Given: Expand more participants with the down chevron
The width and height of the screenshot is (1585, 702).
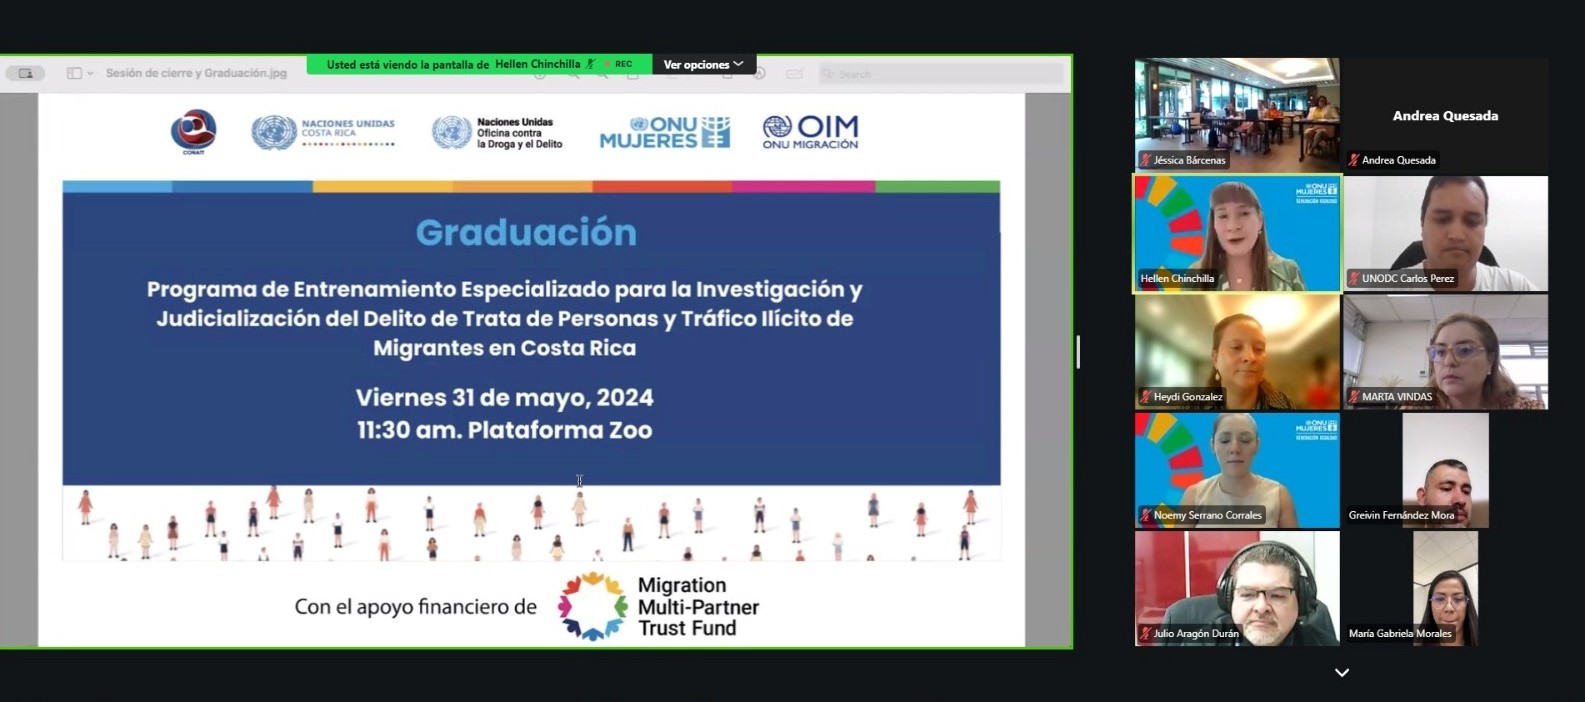Looking at the screenshot, I should click(1341, 673).
